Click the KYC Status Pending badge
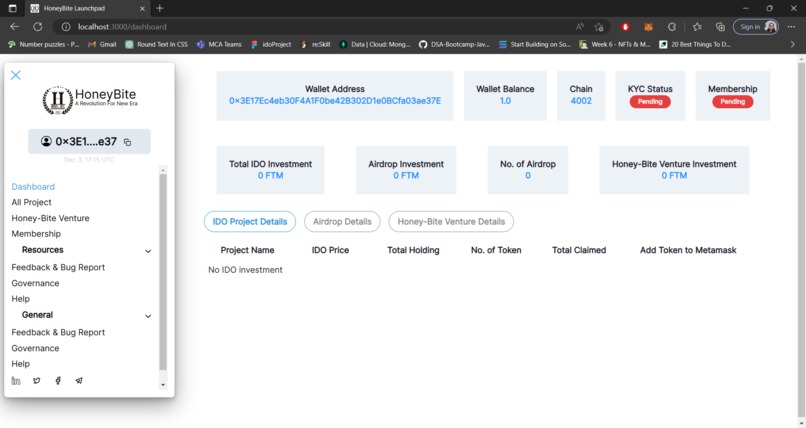The width and height of the screenshot is (806, 428). click(650, 102)
